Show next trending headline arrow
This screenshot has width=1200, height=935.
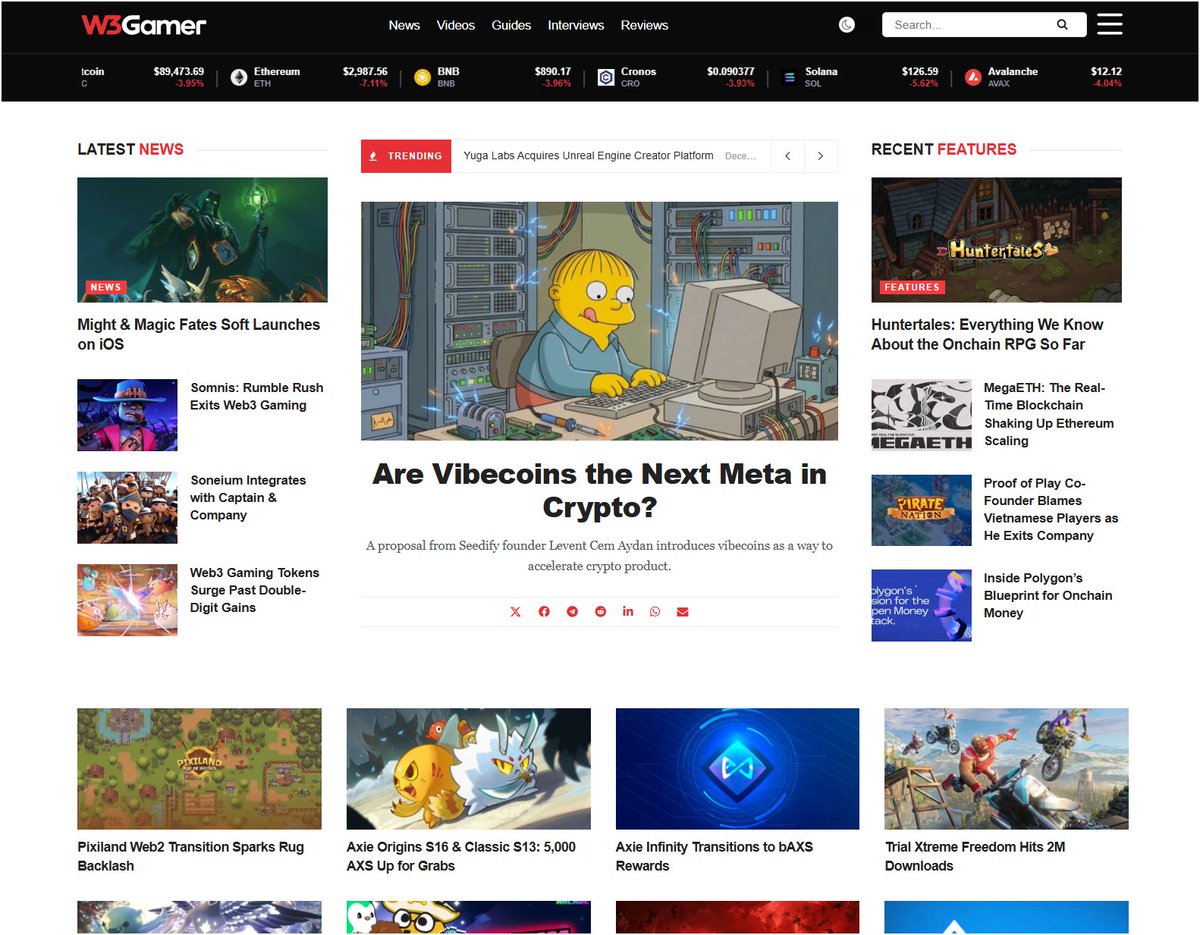point(821,156)
